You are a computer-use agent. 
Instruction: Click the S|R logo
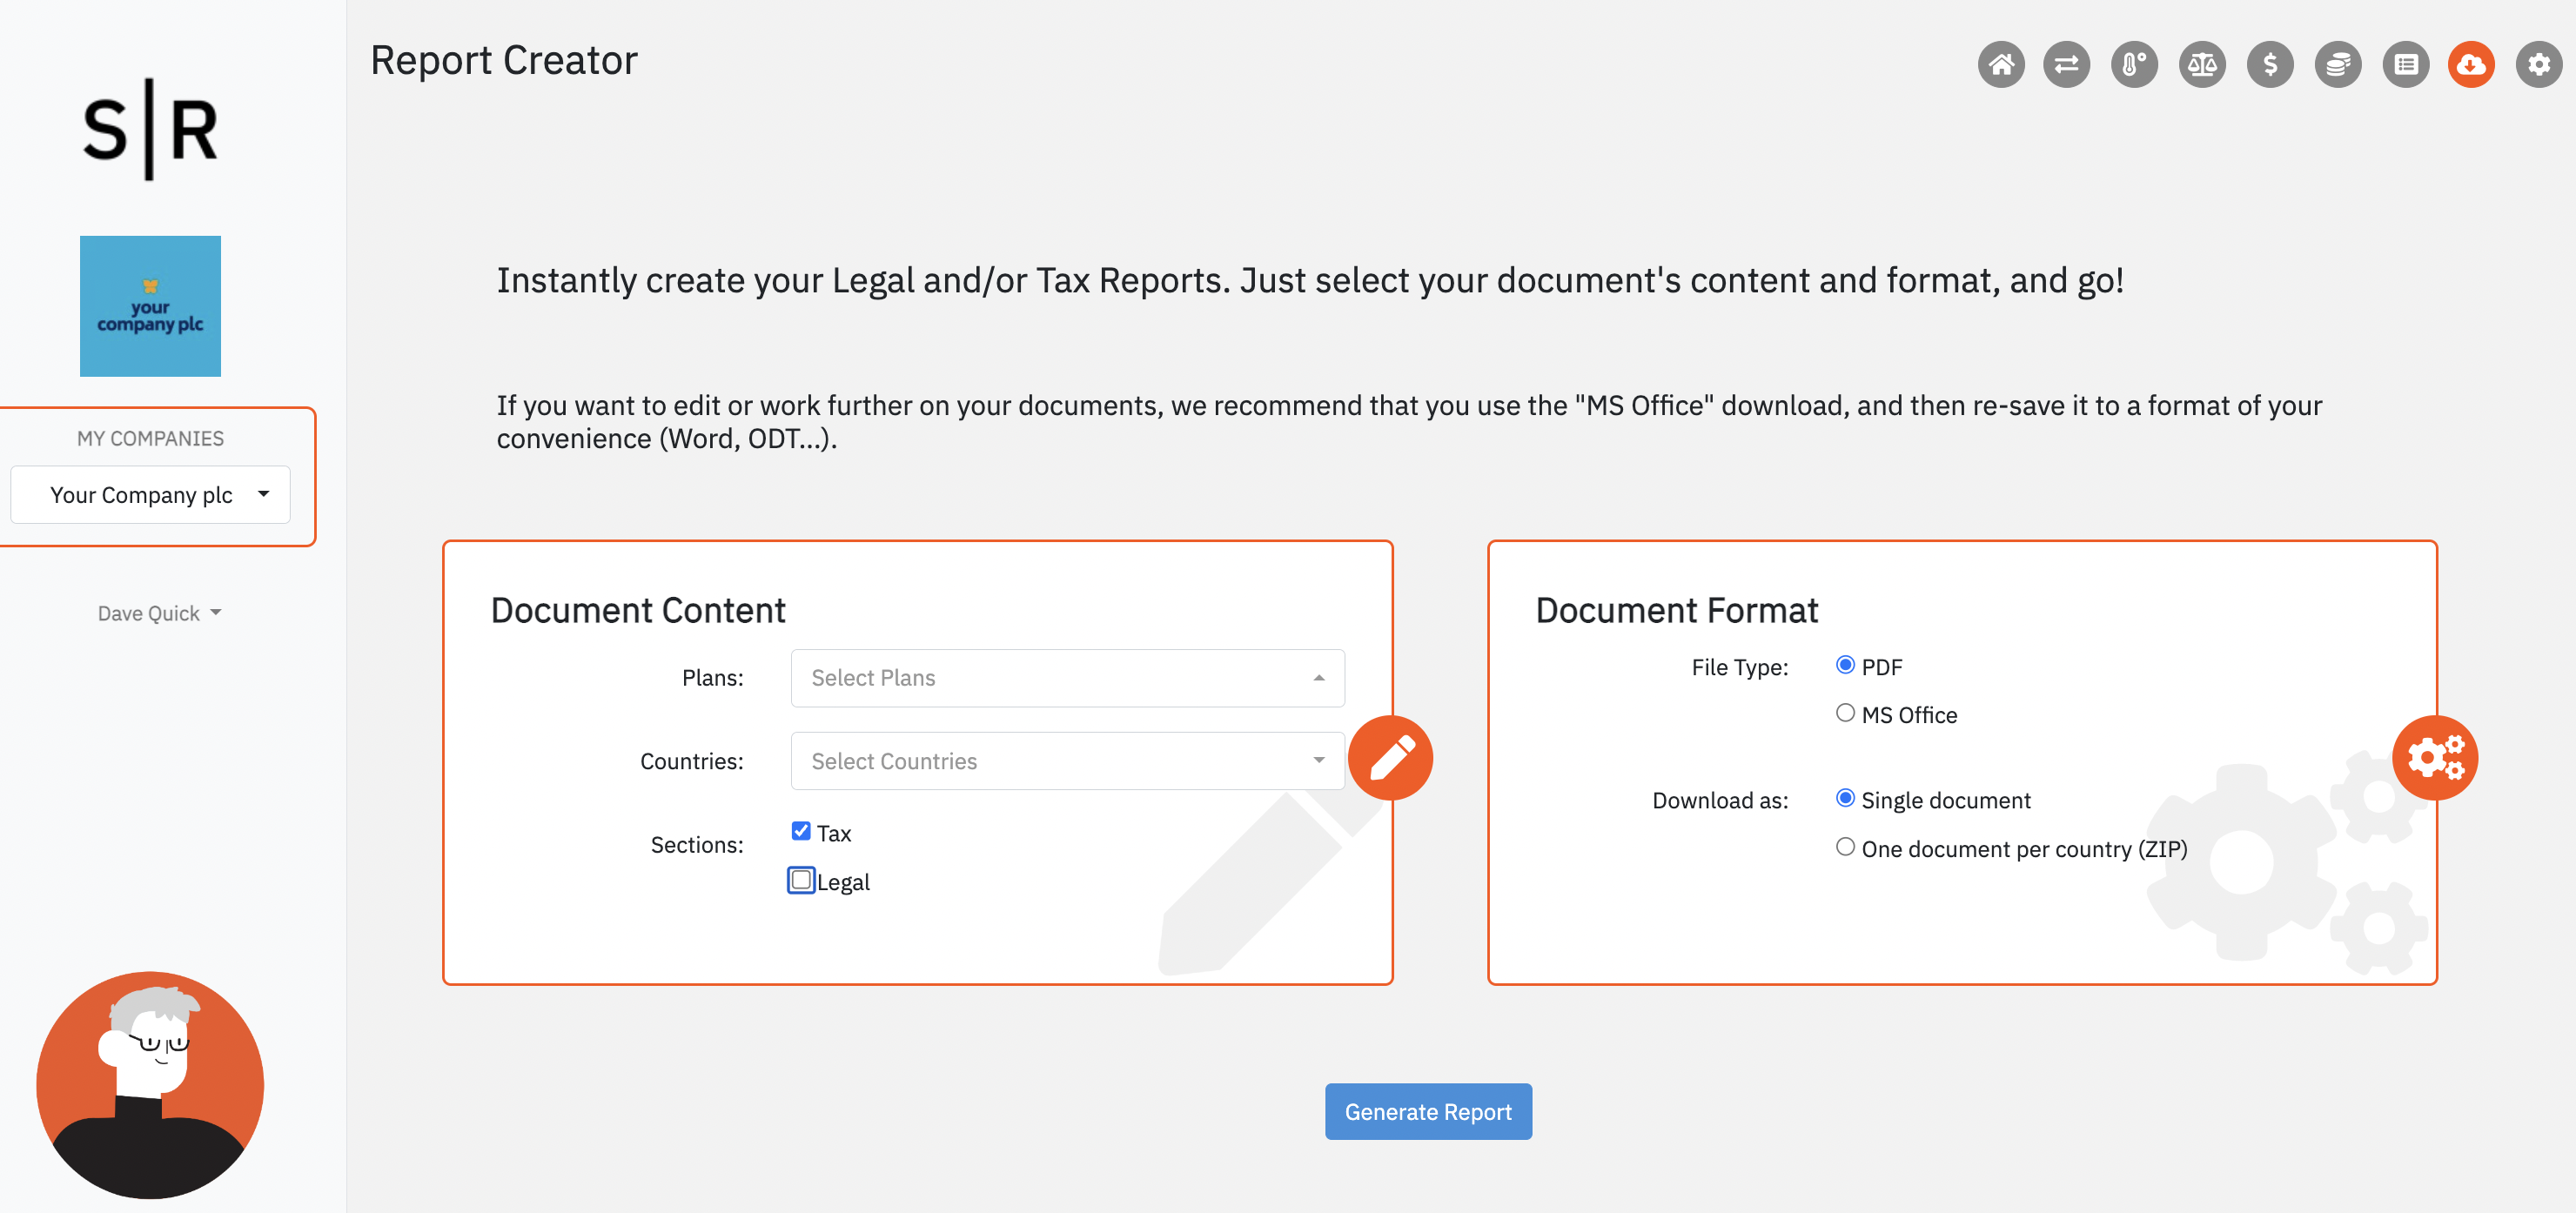pyautogui.click(x=150, y=129)
